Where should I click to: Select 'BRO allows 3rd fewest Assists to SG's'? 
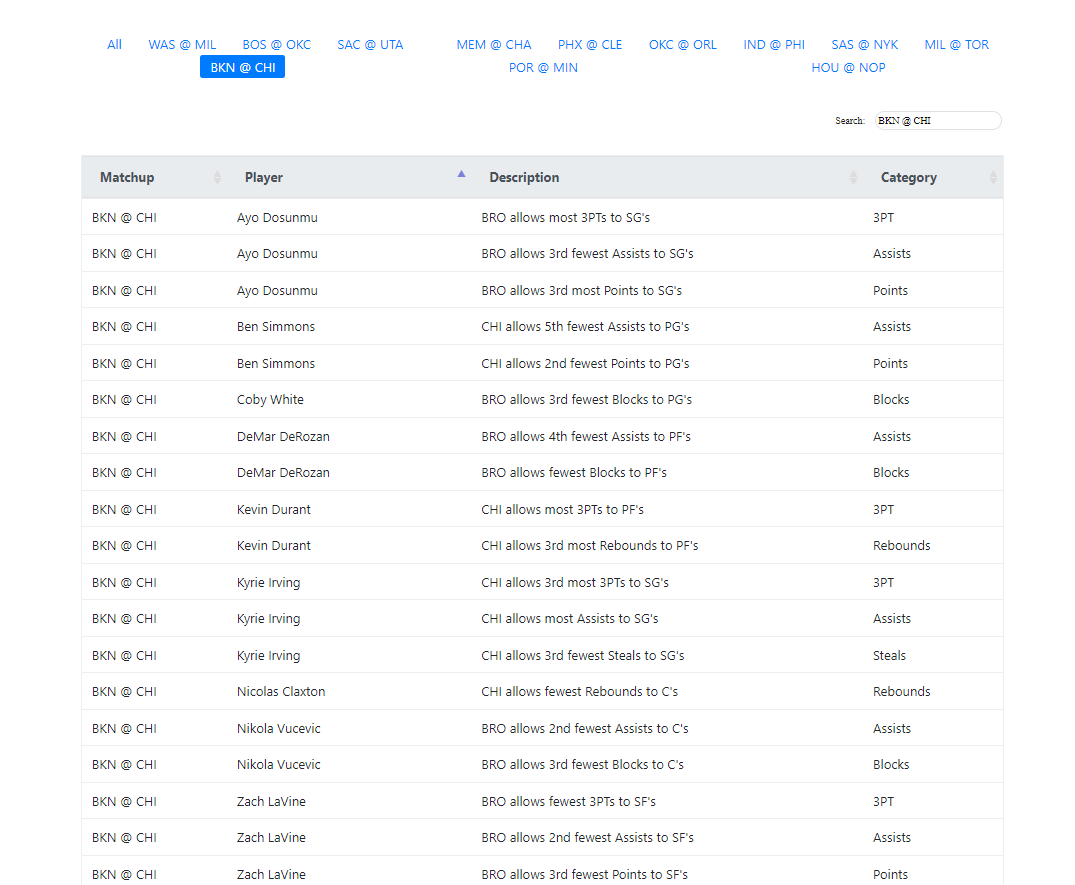pyautogui.click(x=588, y=254)
